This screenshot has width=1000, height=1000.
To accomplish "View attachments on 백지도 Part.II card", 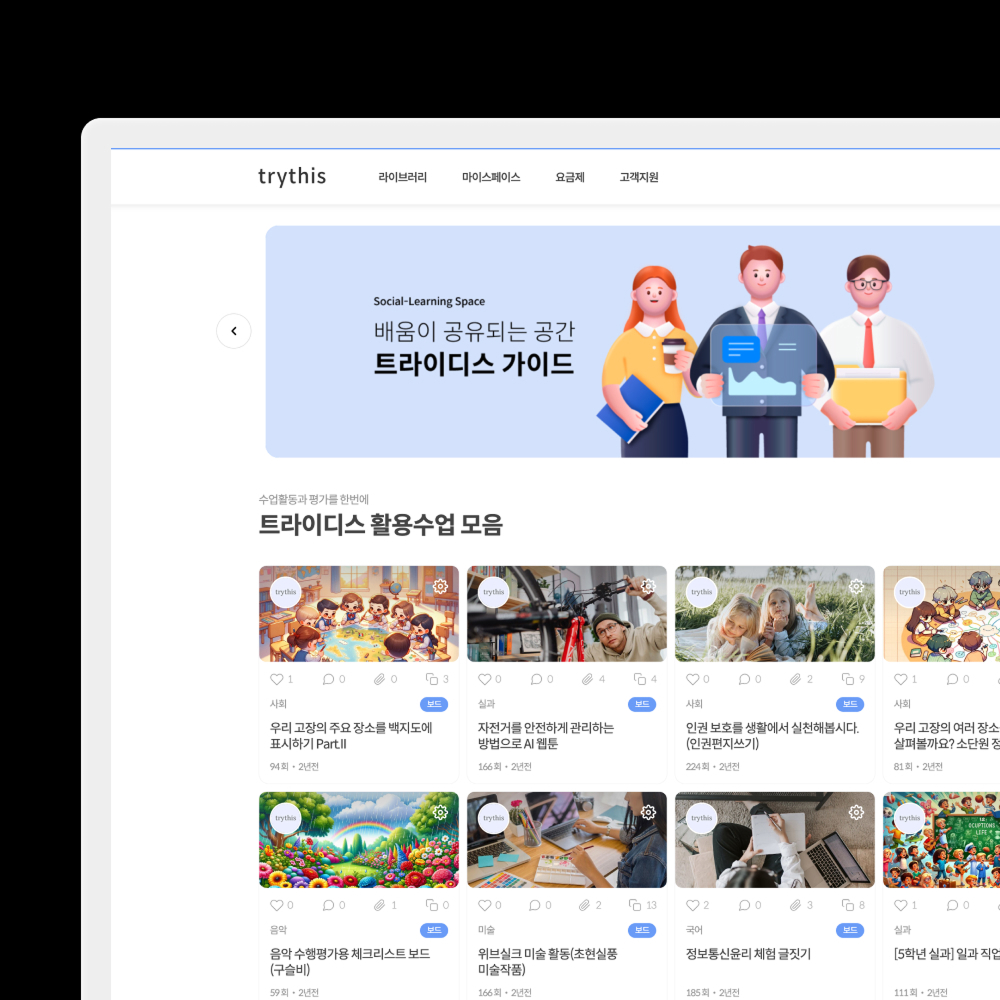I will point(379,679).
